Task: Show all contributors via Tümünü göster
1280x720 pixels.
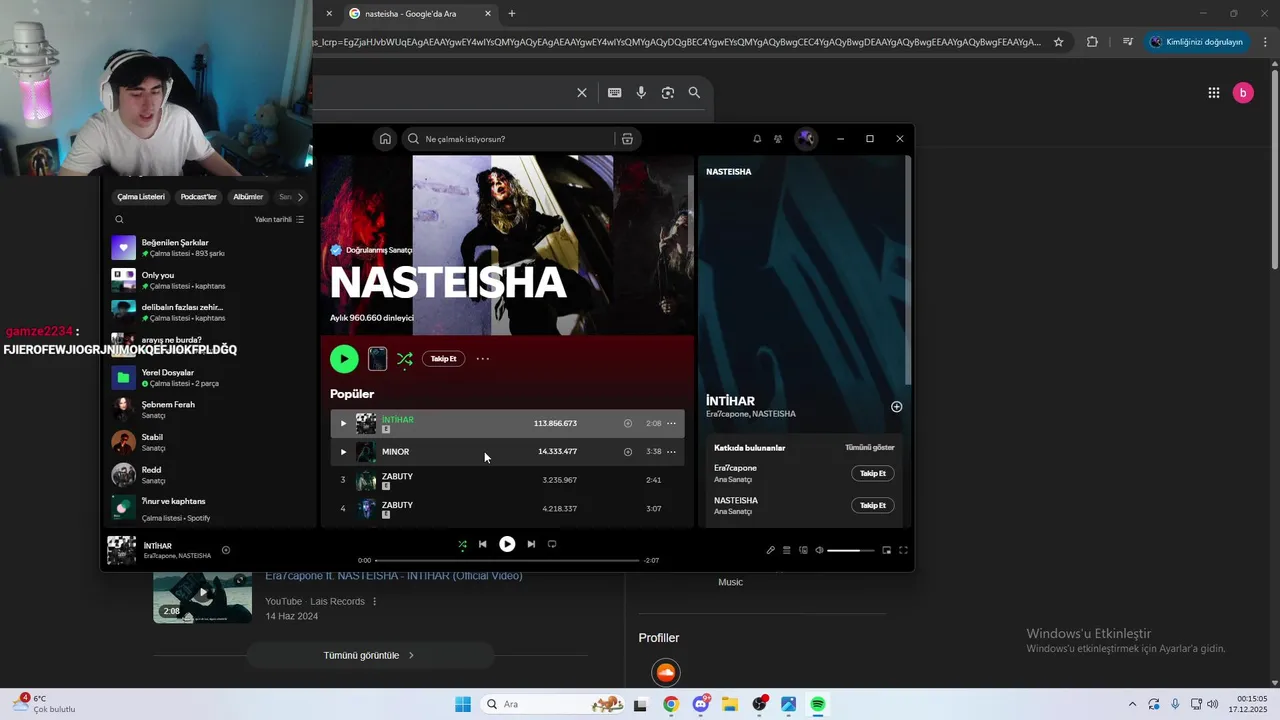Action: tap(869, 447)
